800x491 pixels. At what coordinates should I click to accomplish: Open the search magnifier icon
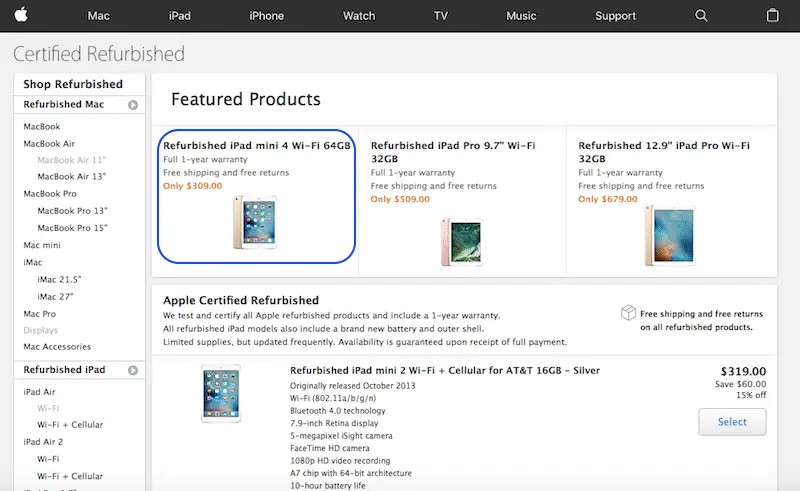[x=701, y=16]
